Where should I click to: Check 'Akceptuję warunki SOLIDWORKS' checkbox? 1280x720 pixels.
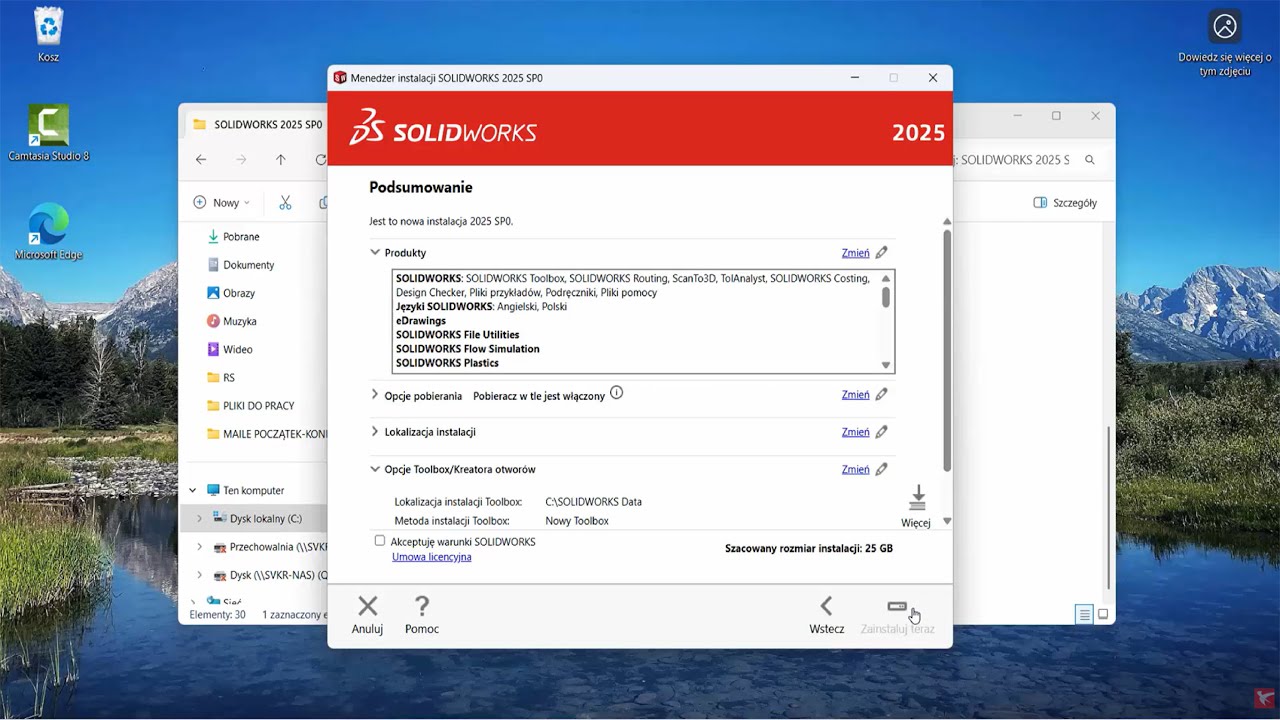click(380, 541)
